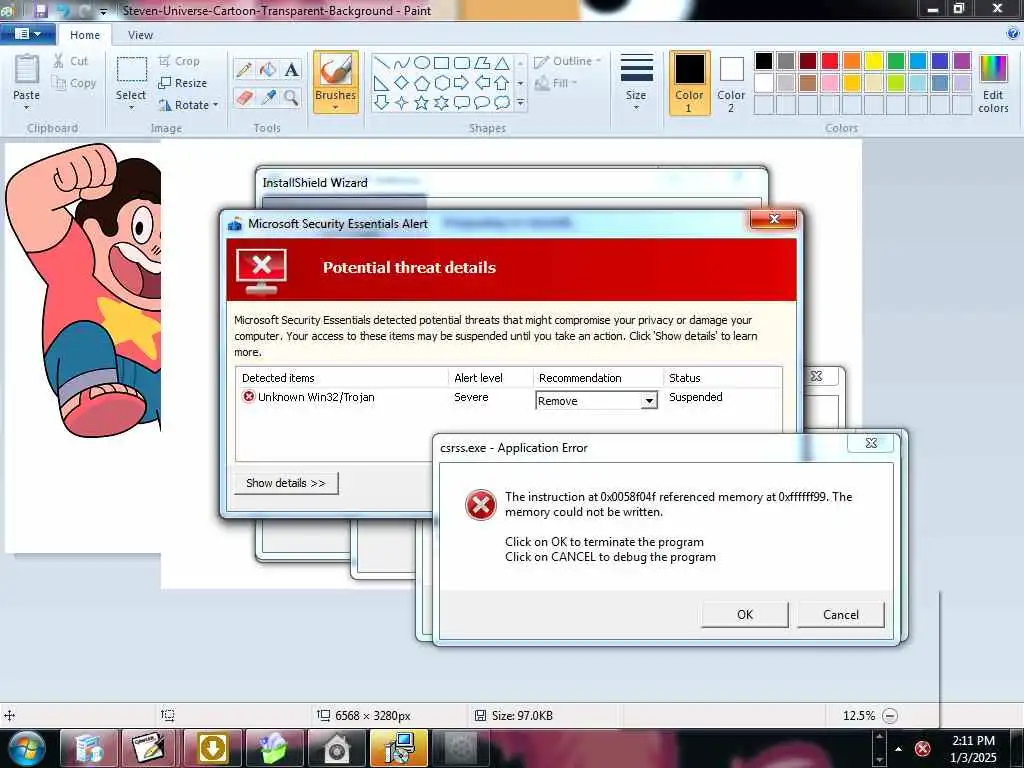The height and width of the screenshot is (768, 1024).
Task: Close the Microsoft Security Essentials Alert window
Action: pyautogui.click(x=773, y=219)
